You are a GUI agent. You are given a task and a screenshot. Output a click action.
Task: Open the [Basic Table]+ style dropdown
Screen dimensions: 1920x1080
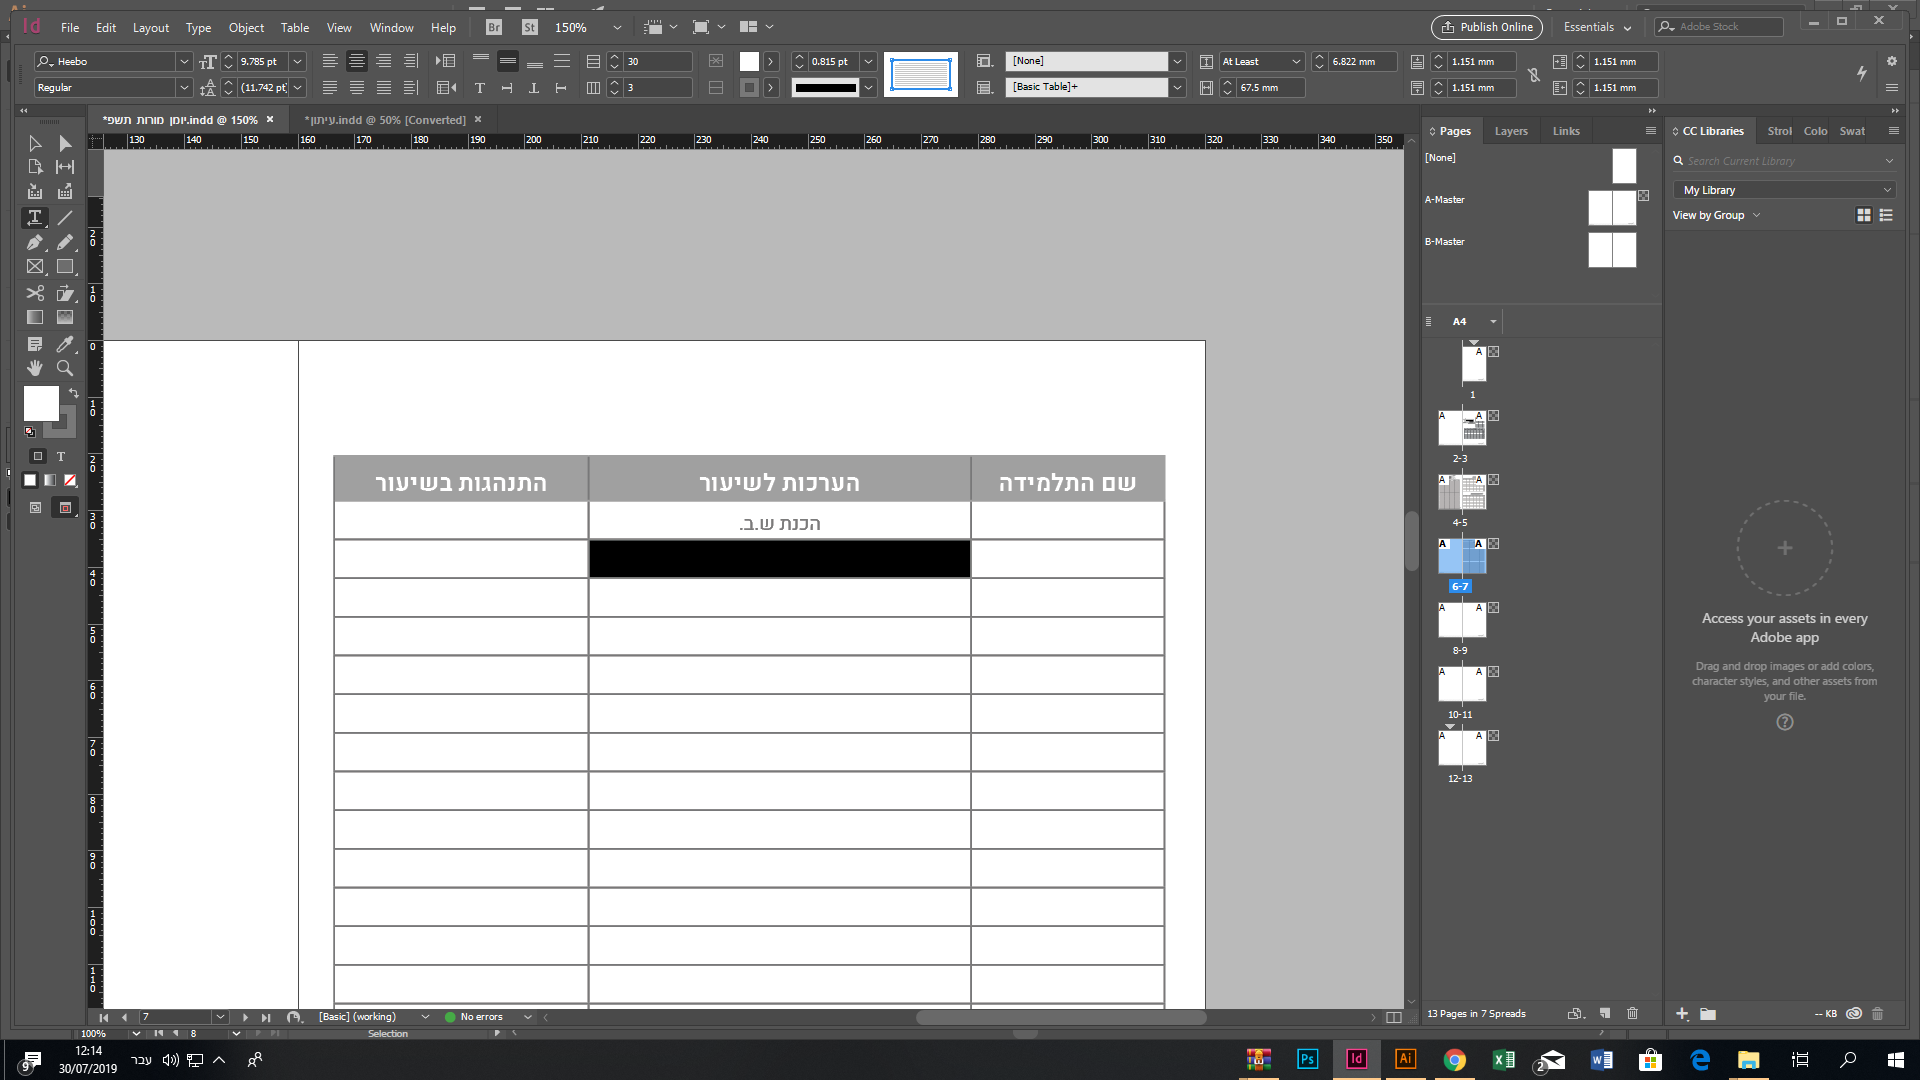1176,87
